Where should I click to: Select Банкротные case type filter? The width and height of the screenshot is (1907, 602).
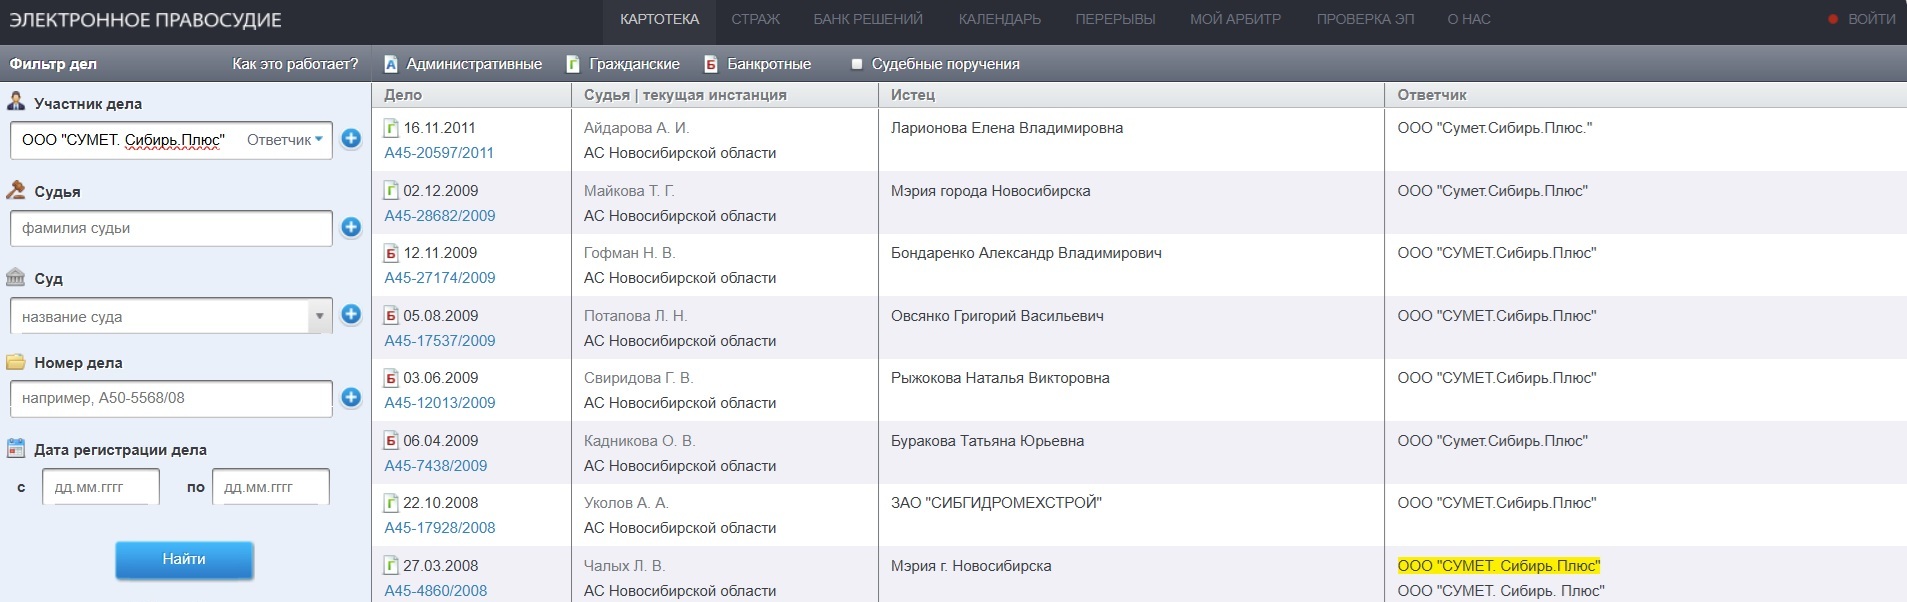tap(758, 64)
